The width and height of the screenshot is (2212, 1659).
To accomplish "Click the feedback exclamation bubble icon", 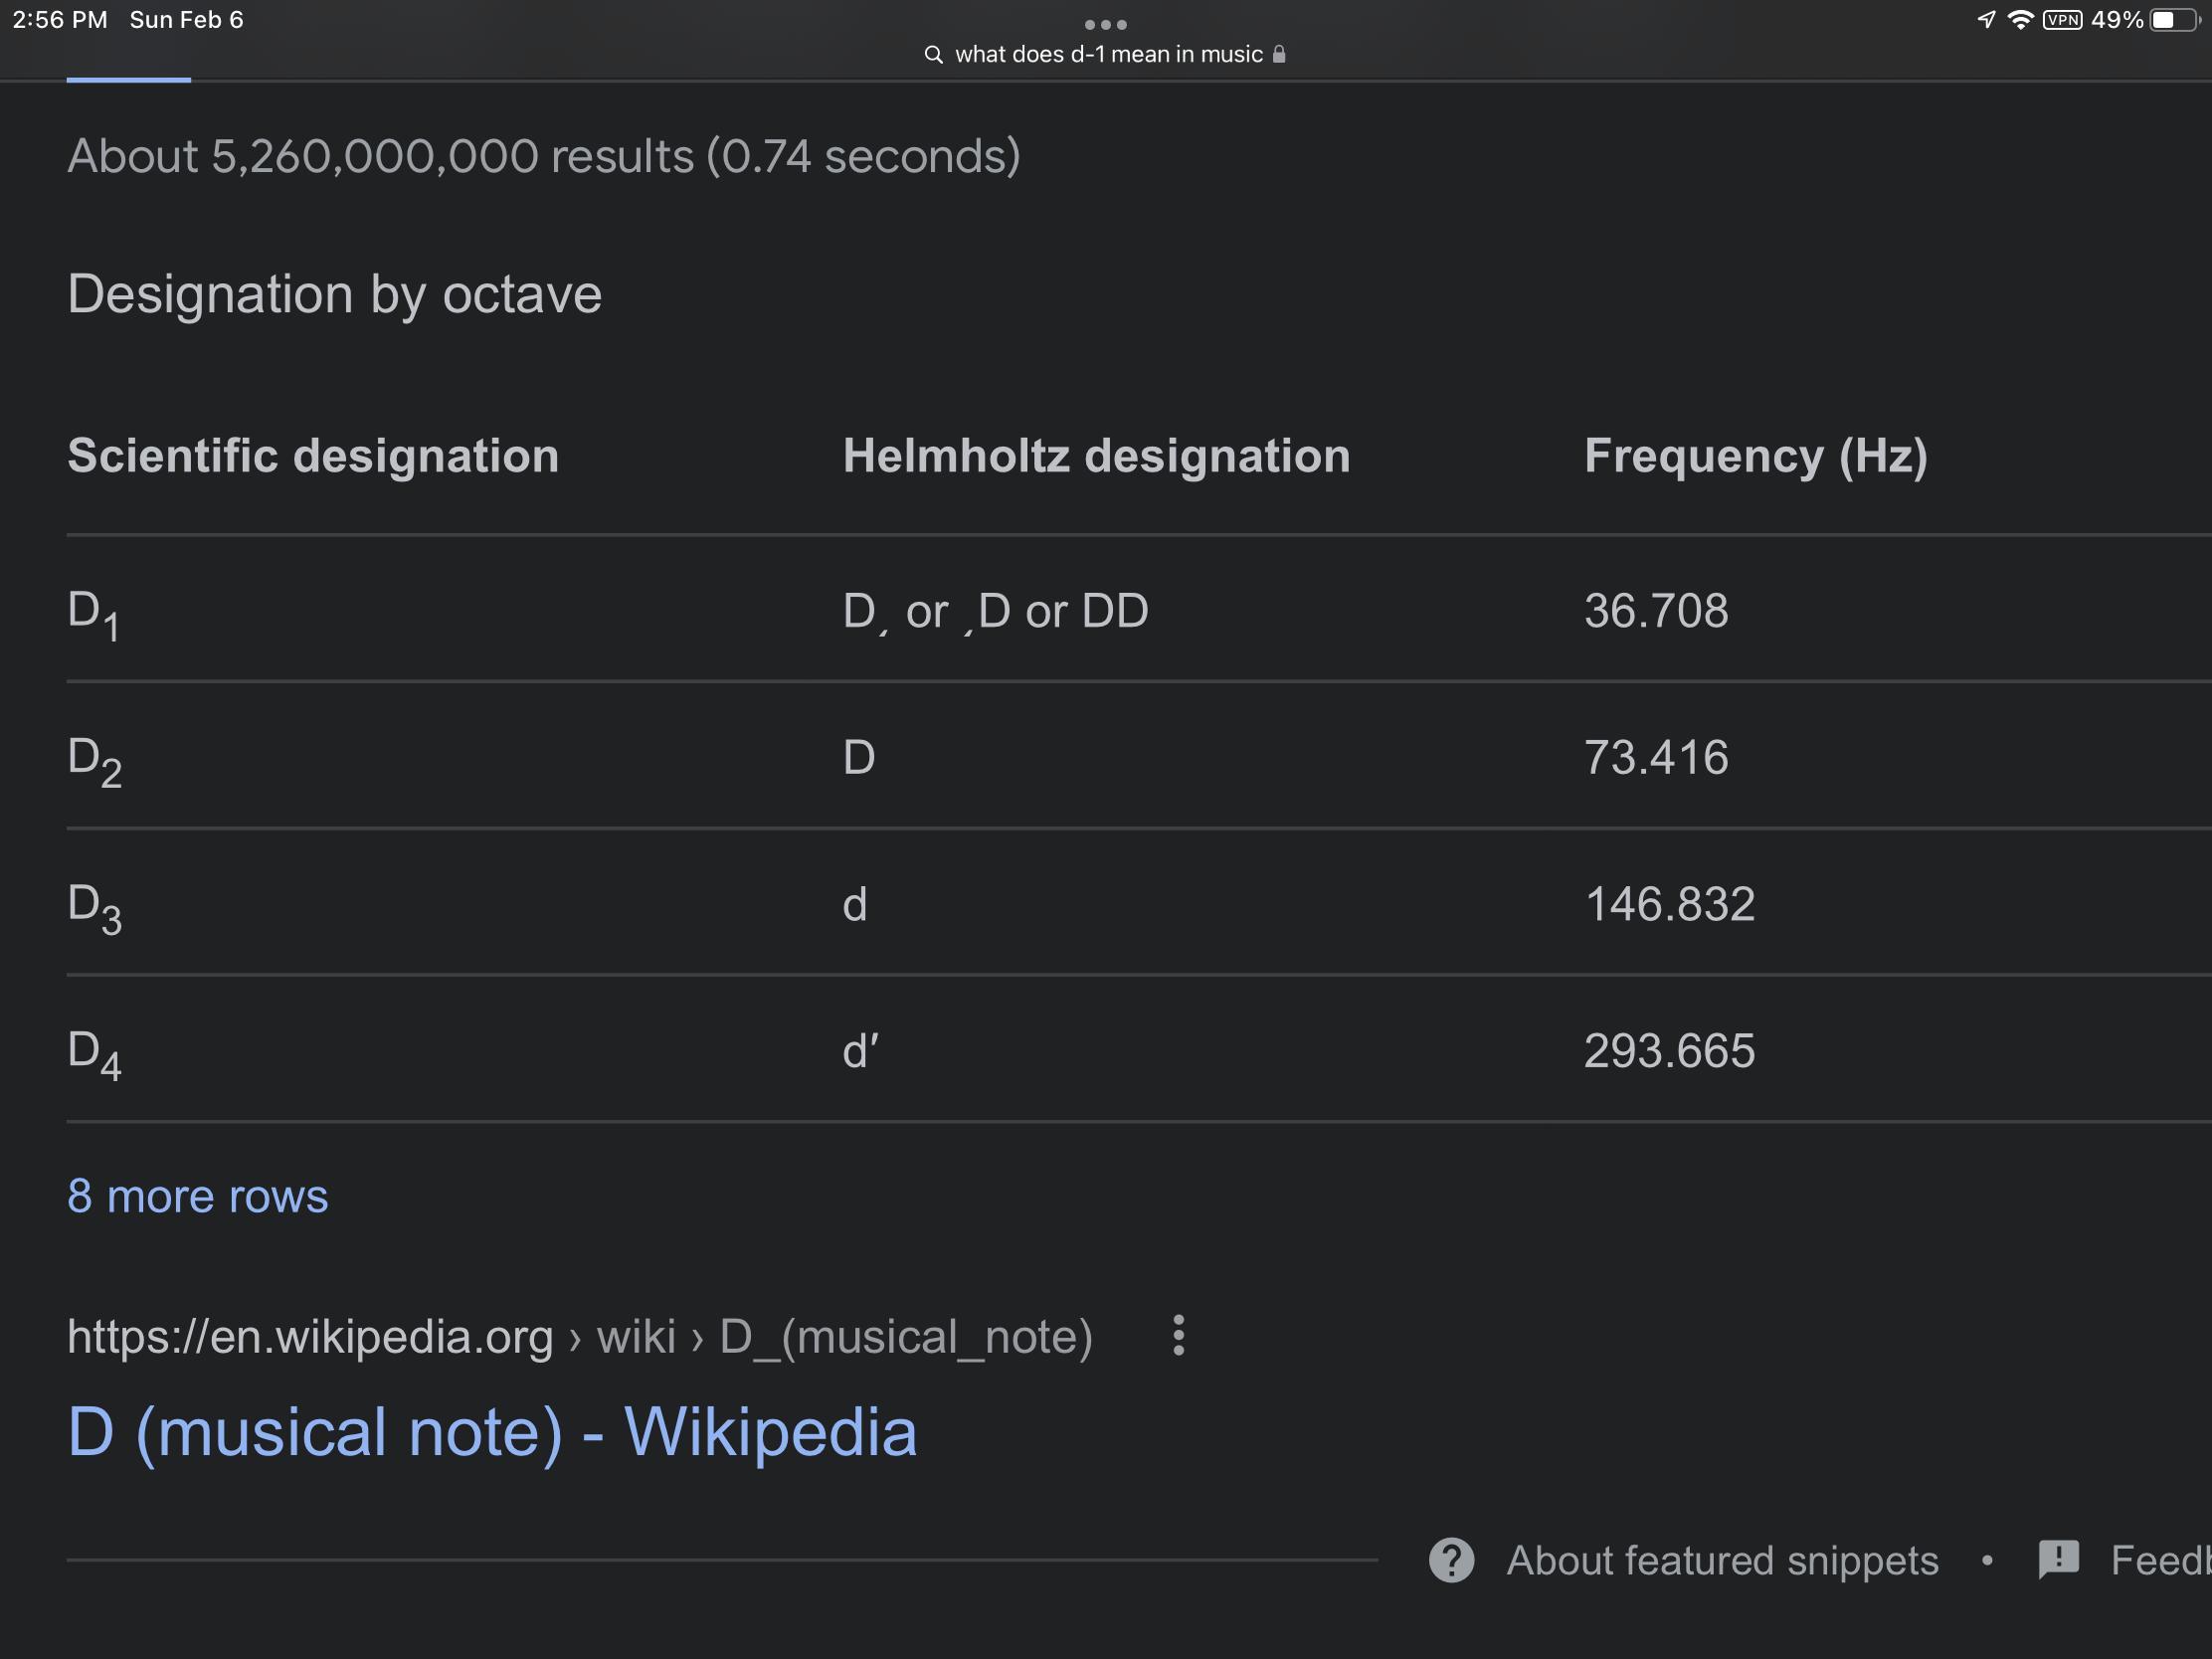I will pyautogui.click(x=2059, y=1560).
